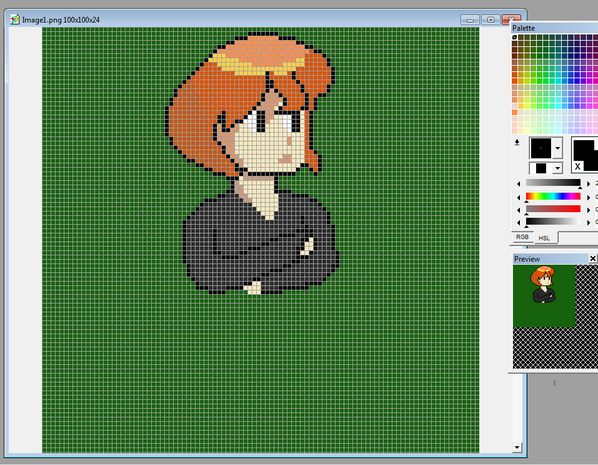Minimize the Image1.png window
The image size is (598, 465).
470,20
